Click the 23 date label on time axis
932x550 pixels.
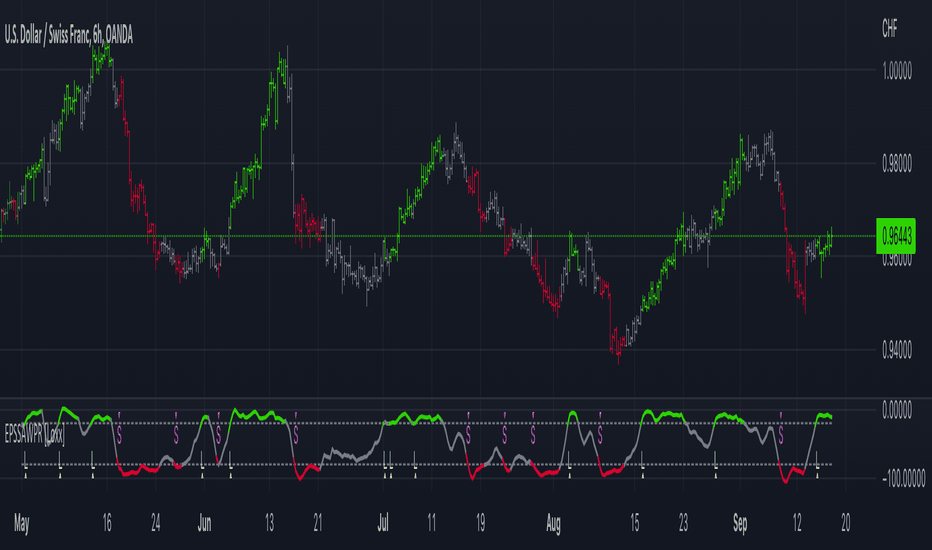coord(684,523)
